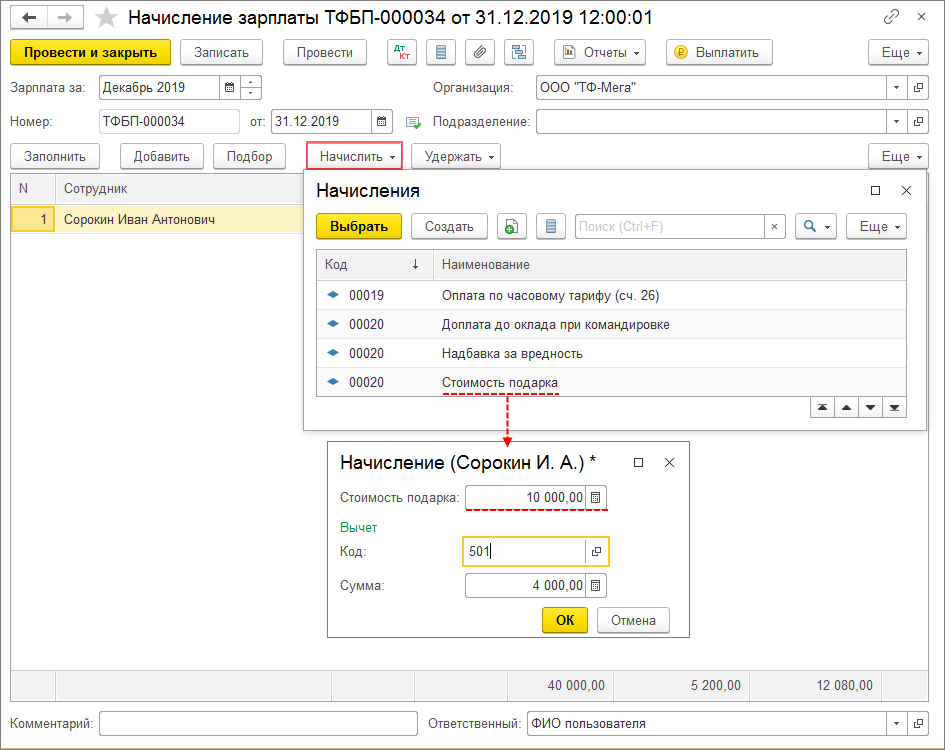Screen dimensions: 945x750
Task: Click the Дт/Кт postings icon
Action: pyautogui.click(x=401, y=52)
